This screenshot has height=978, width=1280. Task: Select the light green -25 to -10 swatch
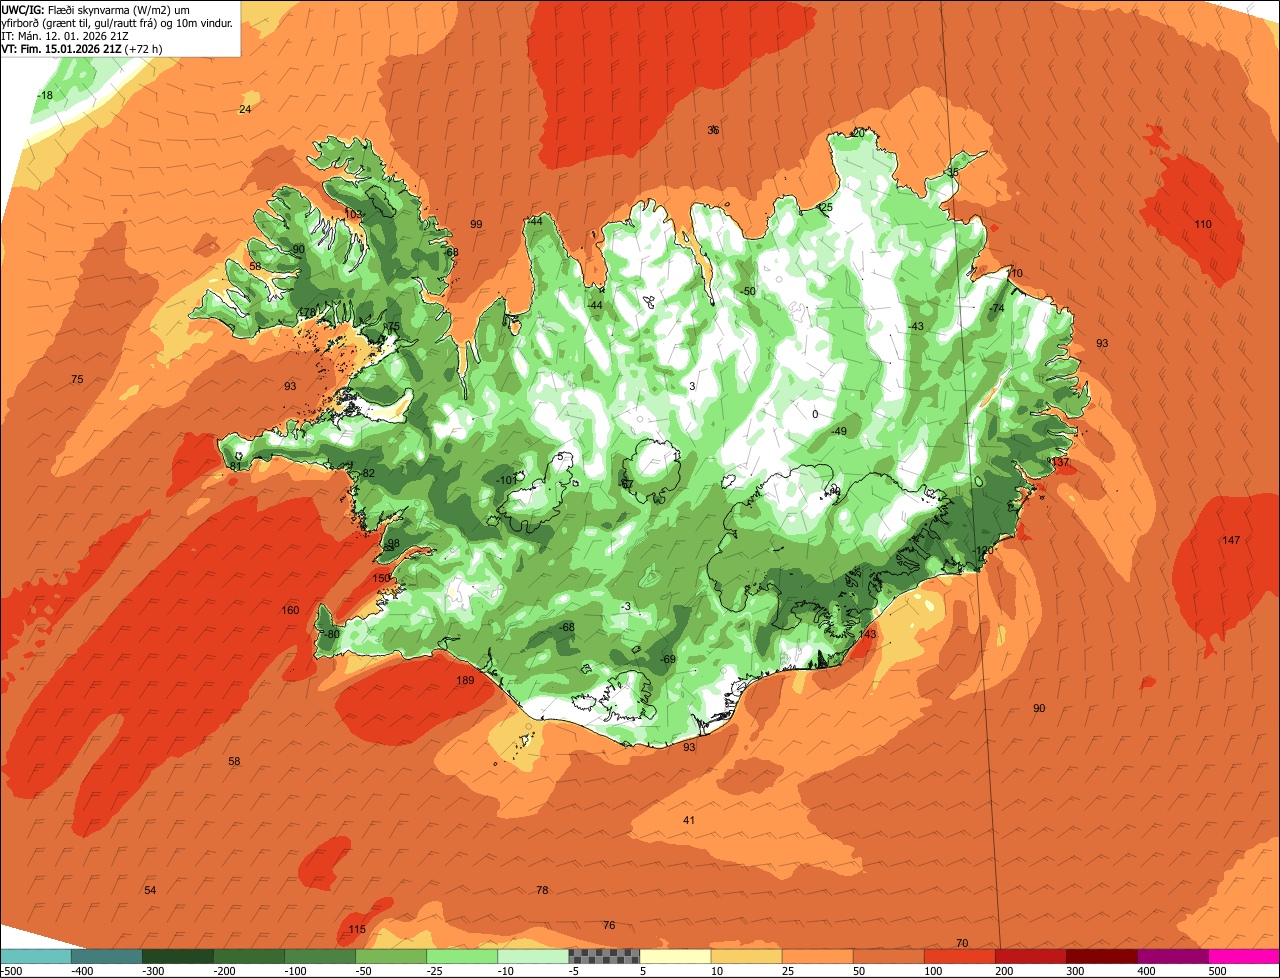(x=462, y=956)
